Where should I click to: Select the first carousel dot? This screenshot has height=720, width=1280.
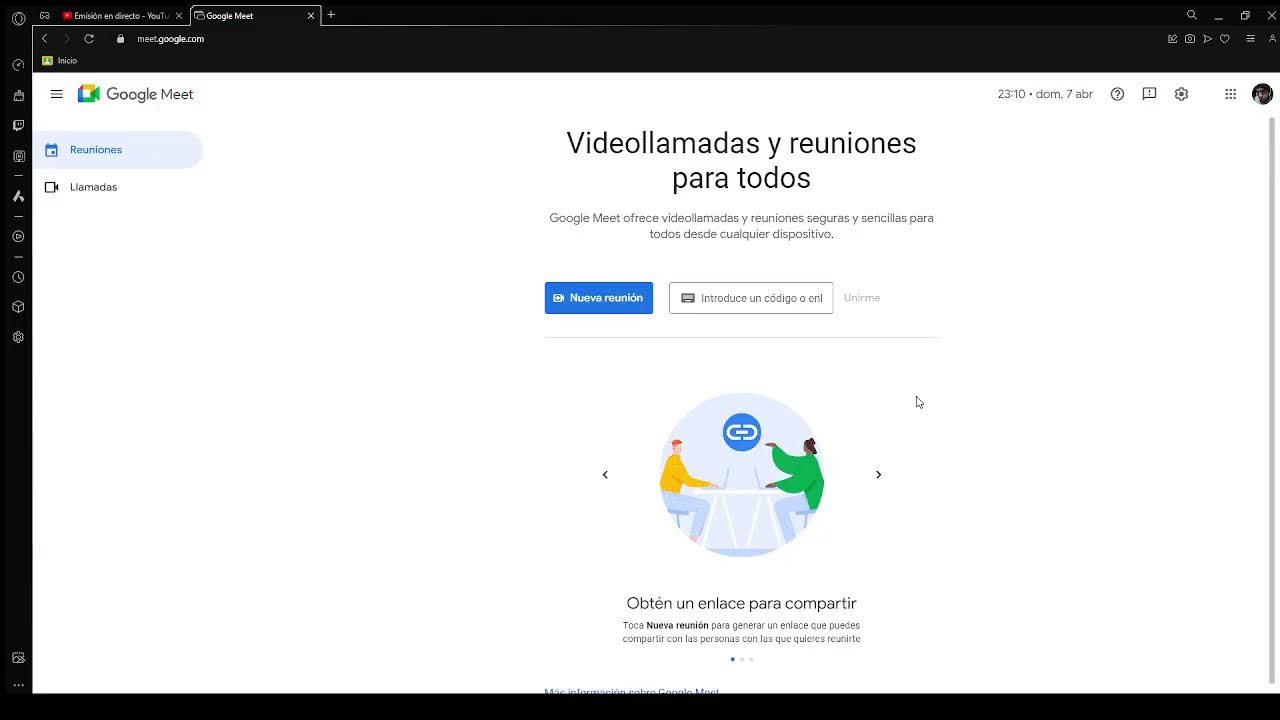pos(732,659)
